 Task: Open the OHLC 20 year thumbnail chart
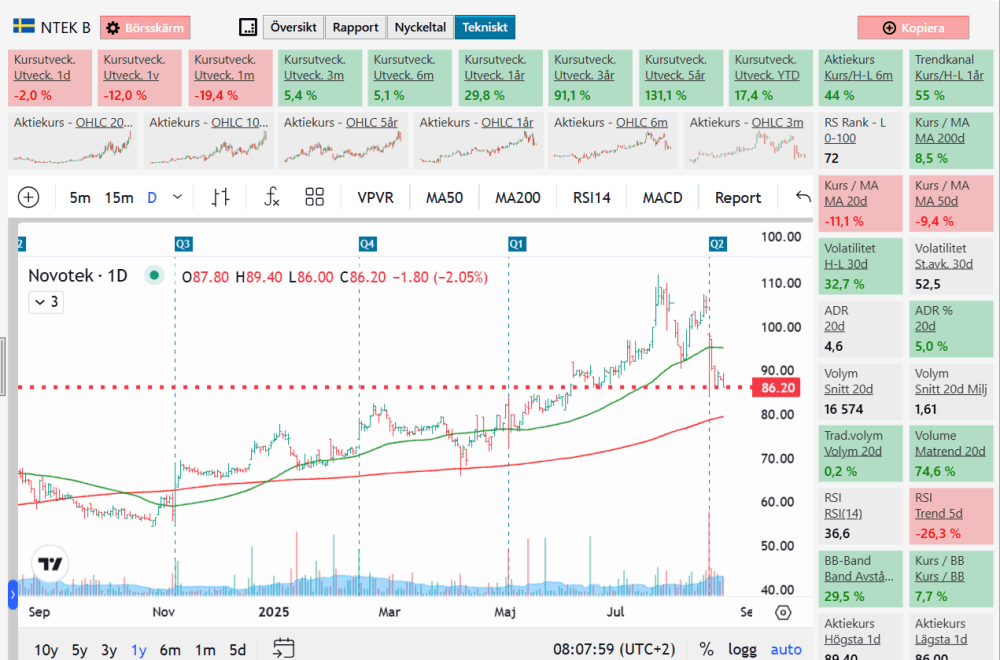pyautogui.click(x=73, y=141)
